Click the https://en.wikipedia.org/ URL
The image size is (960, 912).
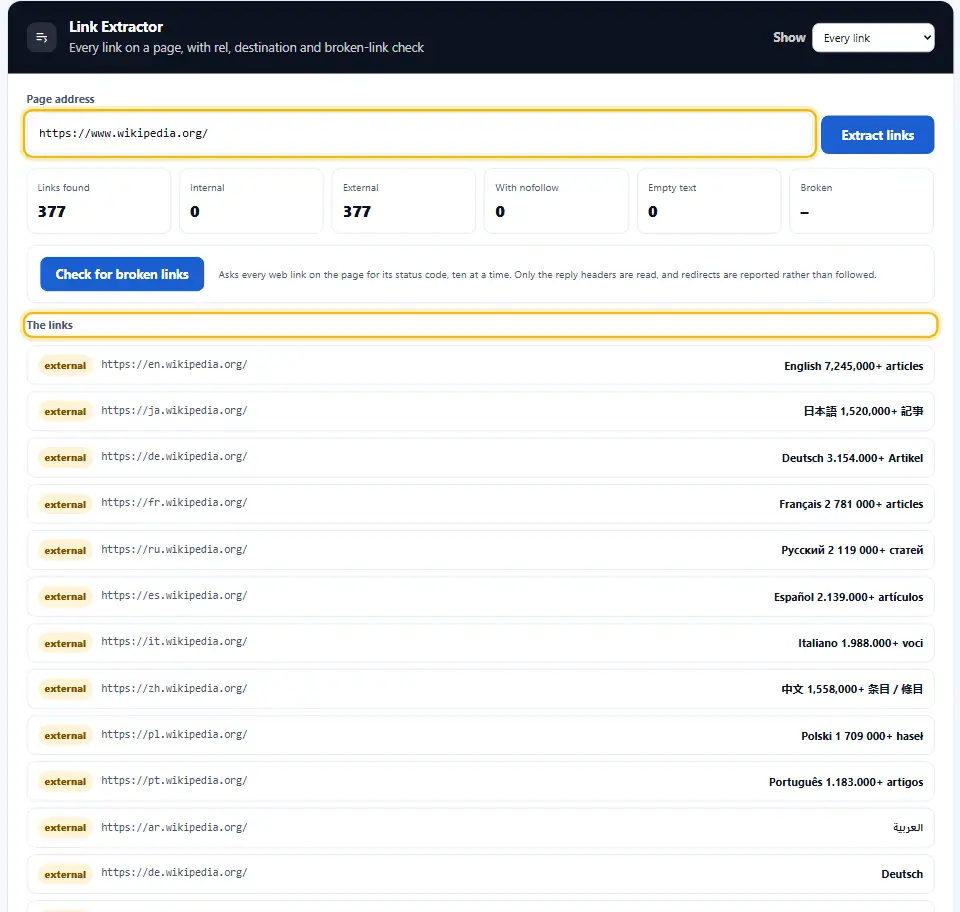pos(174,365)
